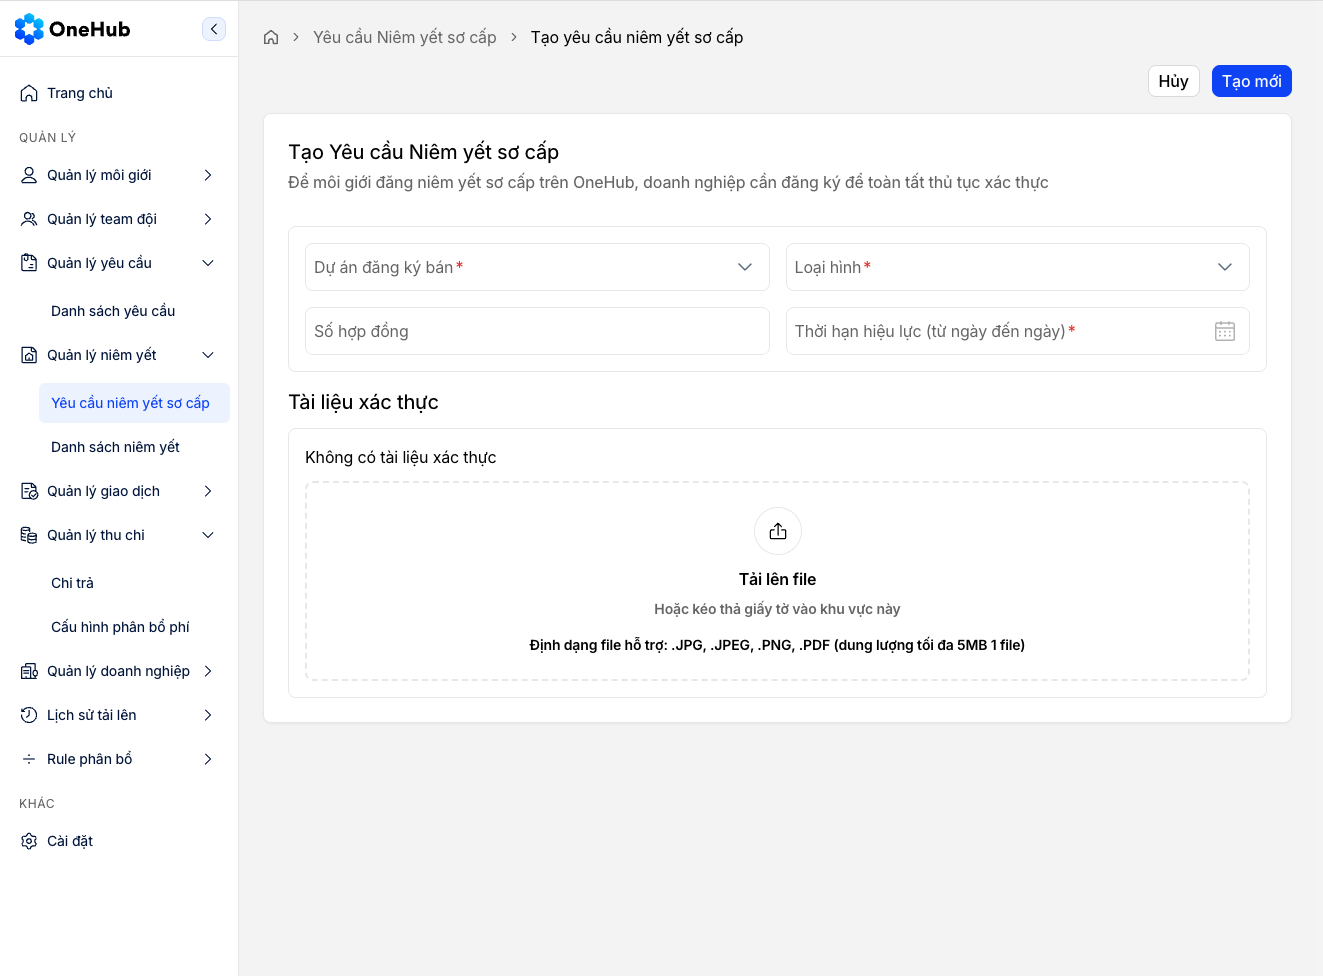Collapse Quản lý yêu cầu chevron
Viewport: 1323px width, 976px height.
208,263
